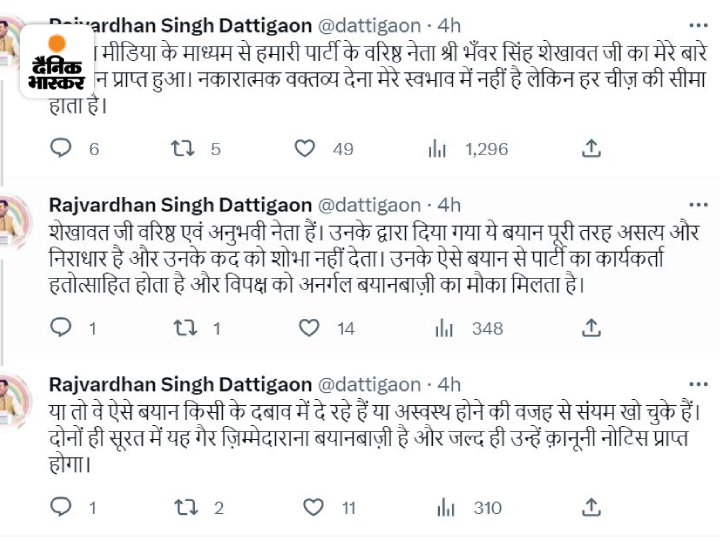Click @dattigaon handle in the third tweet

click(x=369, y=384)
